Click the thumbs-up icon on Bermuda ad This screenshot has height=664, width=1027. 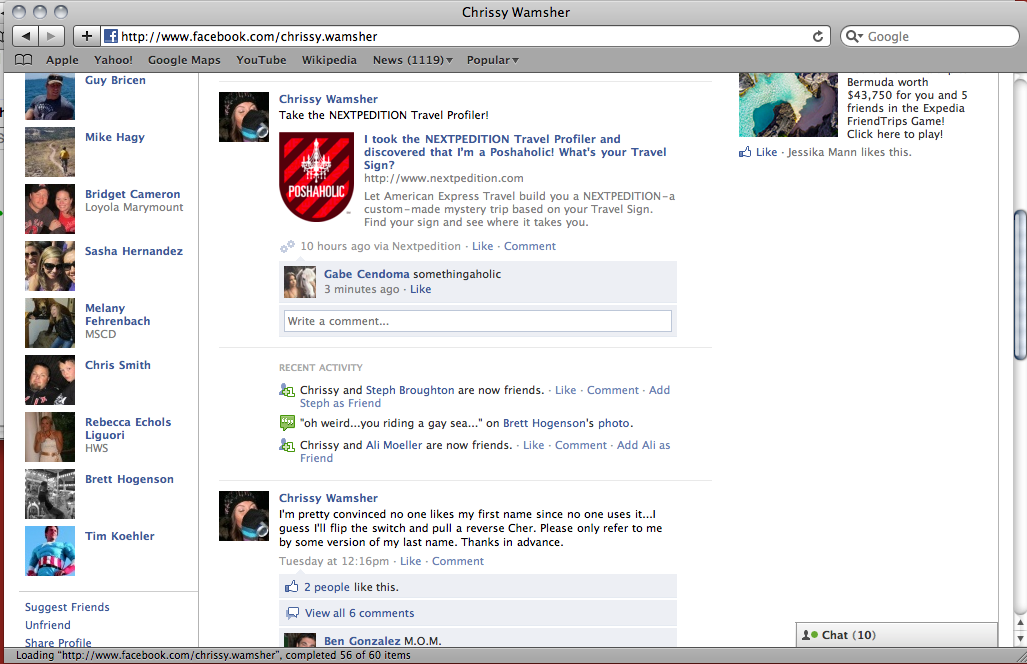tap(745, 152)
